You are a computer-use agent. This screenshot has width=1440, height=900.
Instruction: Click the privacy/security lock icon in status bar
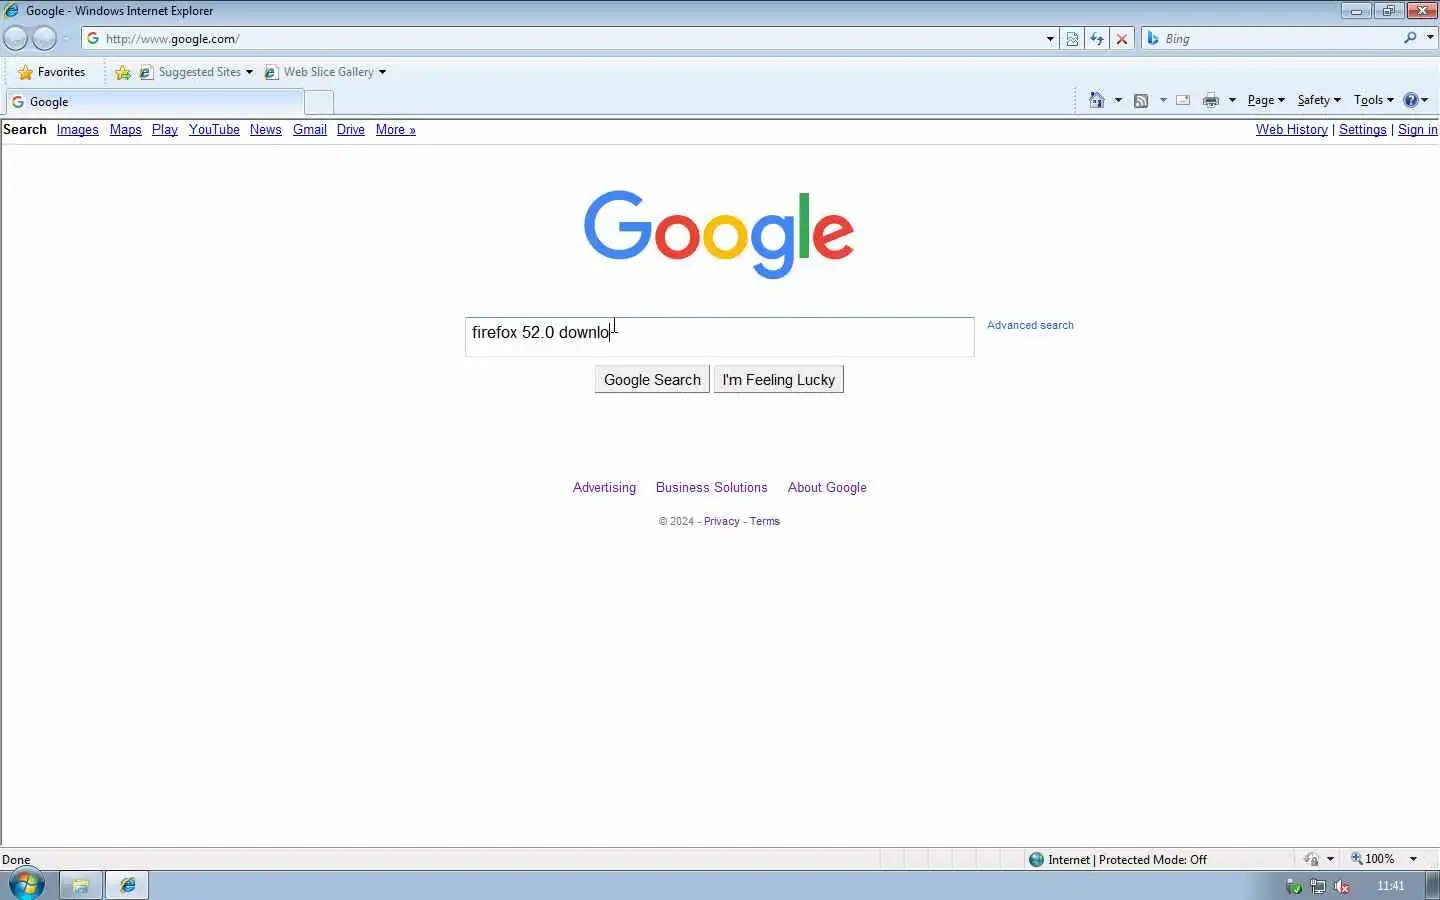click(1311, 859)
